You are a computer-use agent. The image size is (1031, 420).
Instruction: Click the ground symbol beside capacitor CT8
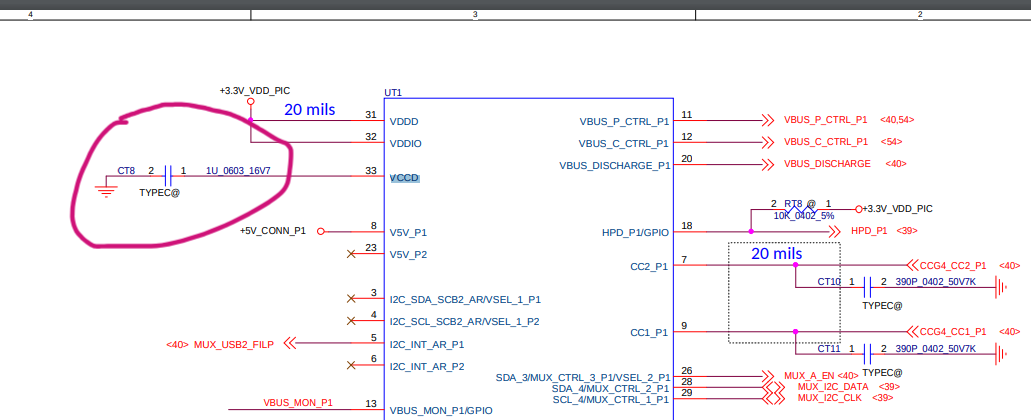coord(104,188)
